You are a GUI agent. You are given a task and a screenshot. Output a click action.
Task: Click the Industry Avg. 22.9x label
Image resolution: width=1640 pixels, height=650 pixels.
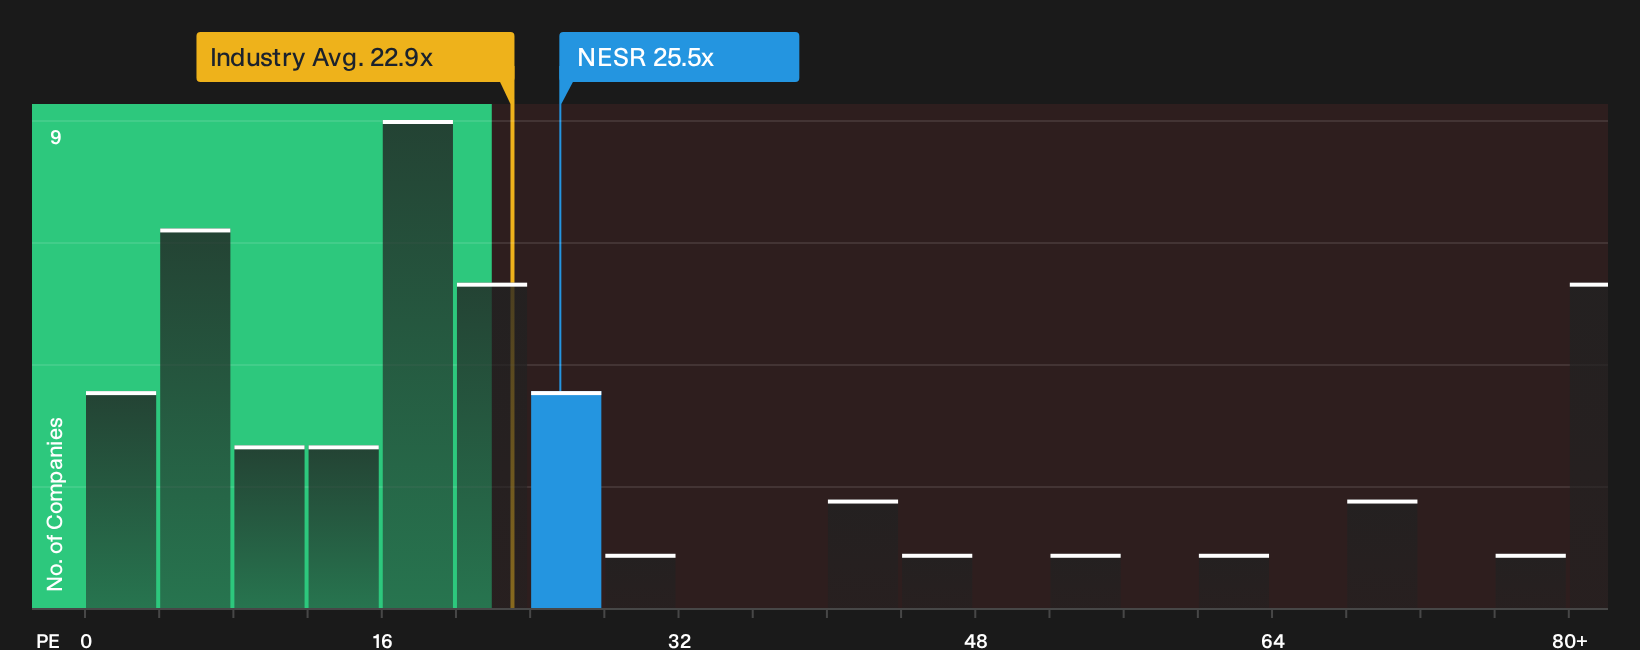355,57
